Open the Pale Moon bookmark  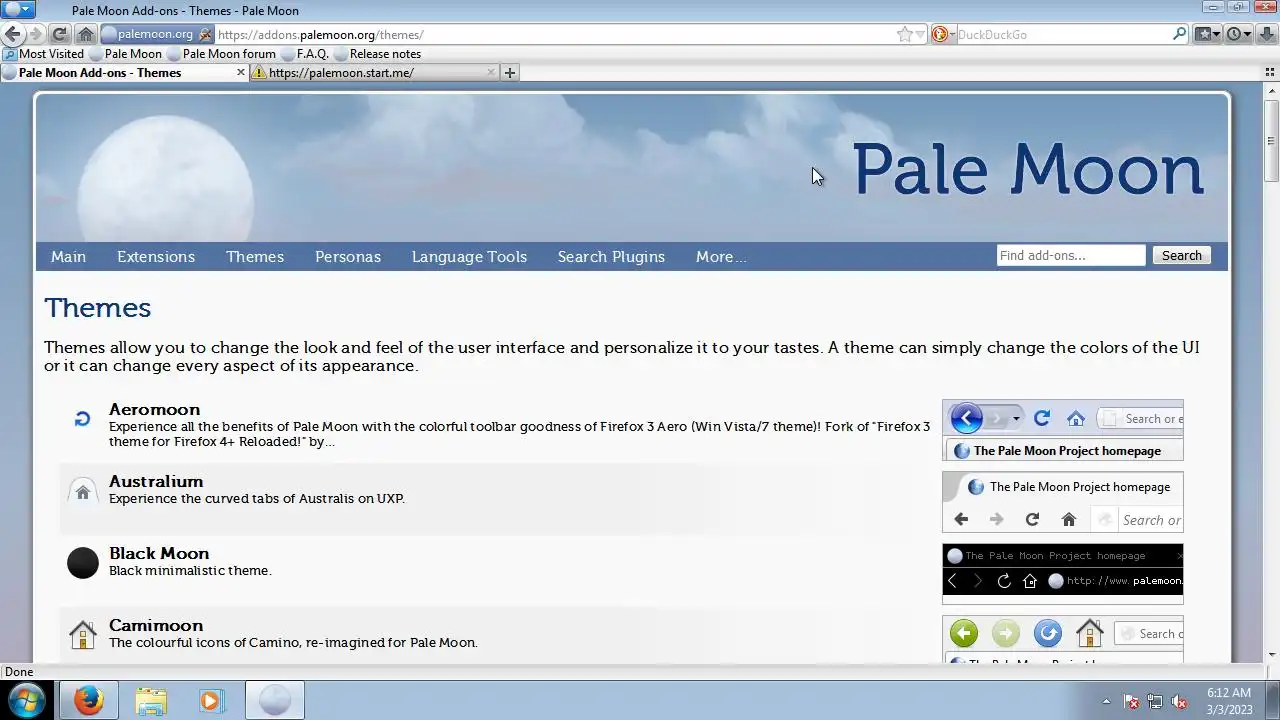point(125,54)
